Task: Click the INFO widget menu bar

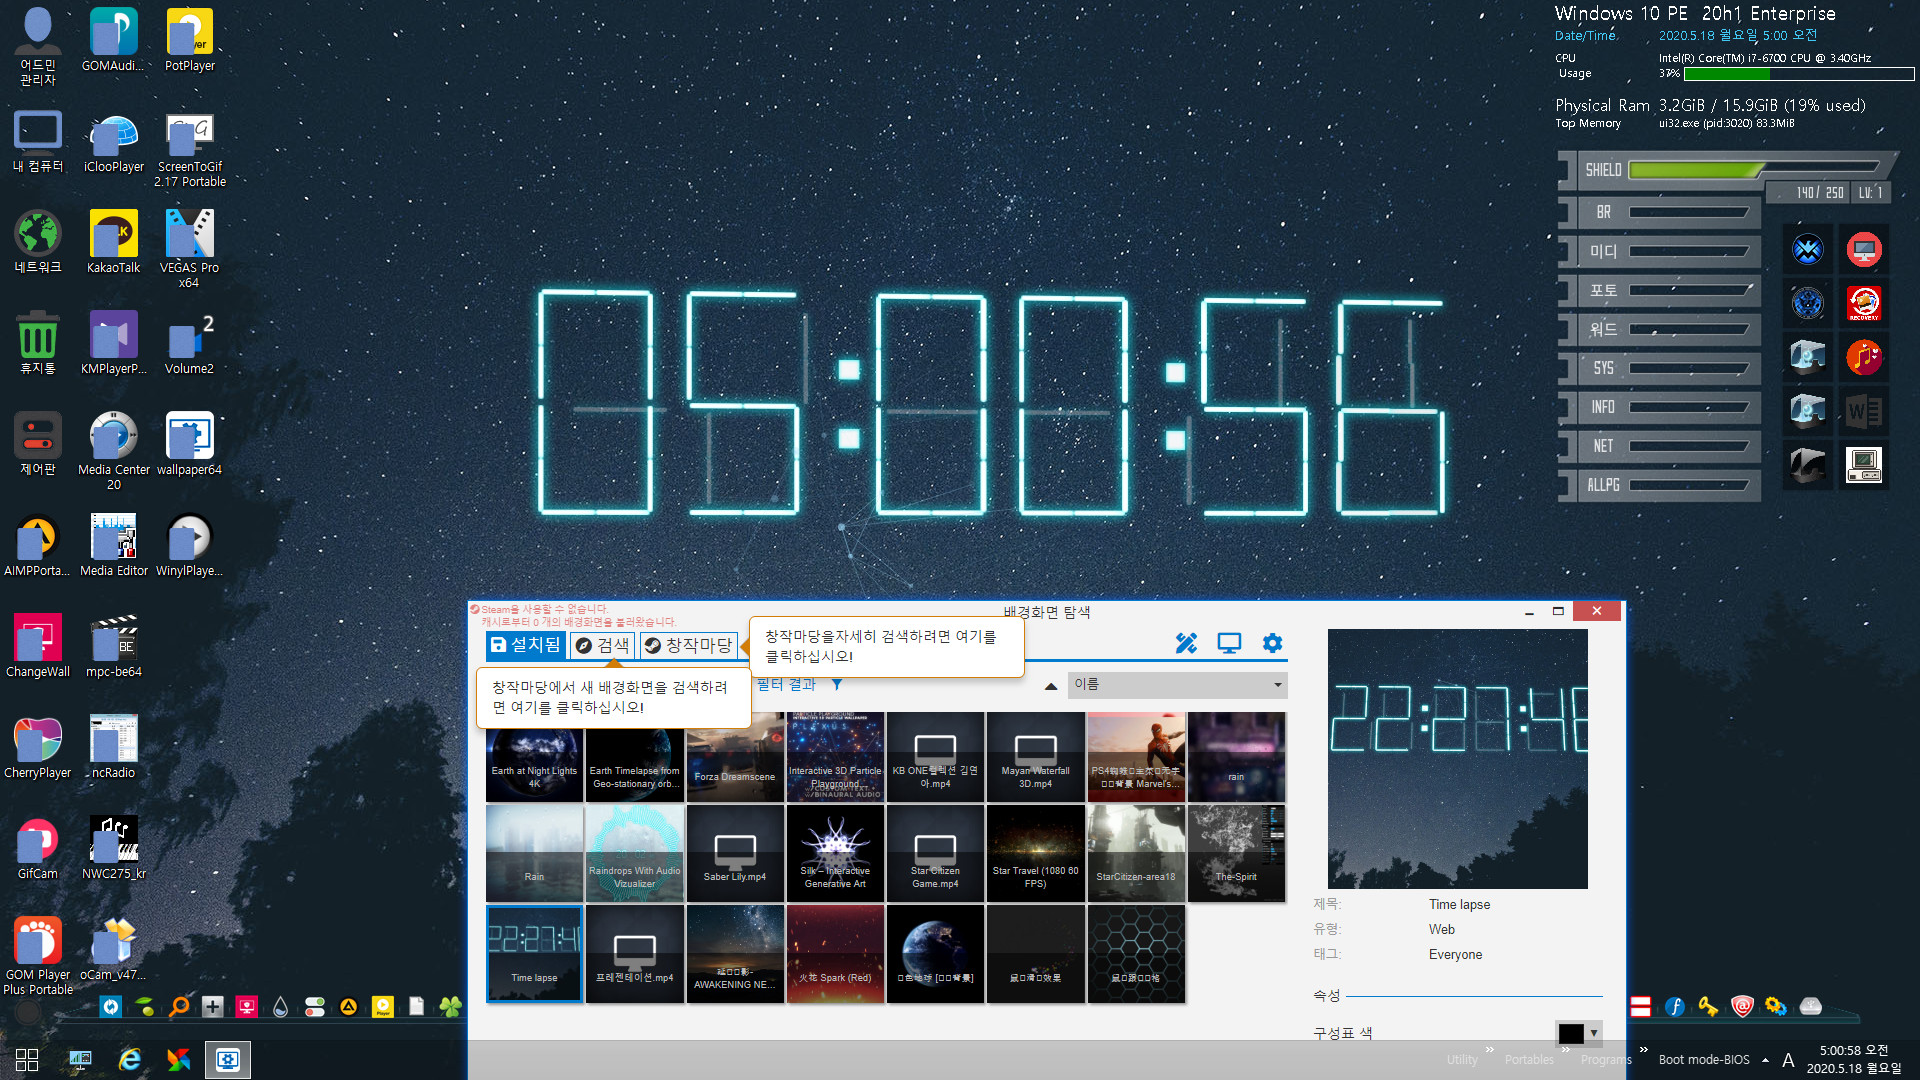Action: tap(1660, 407)
